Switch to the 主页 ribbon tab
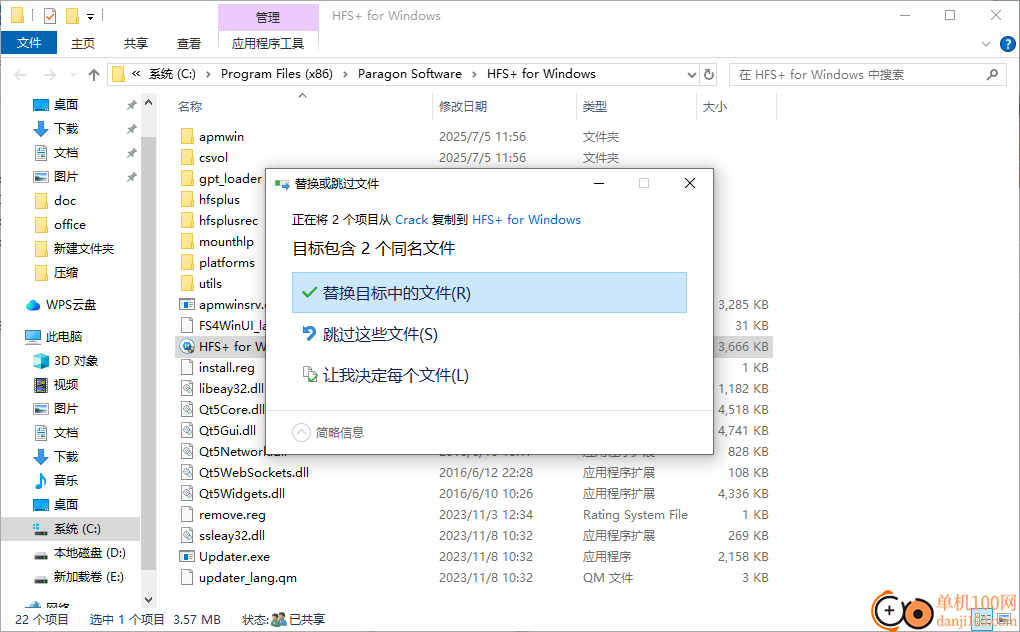The height and width of the screenshot is (632, 1020). point(83,43)
